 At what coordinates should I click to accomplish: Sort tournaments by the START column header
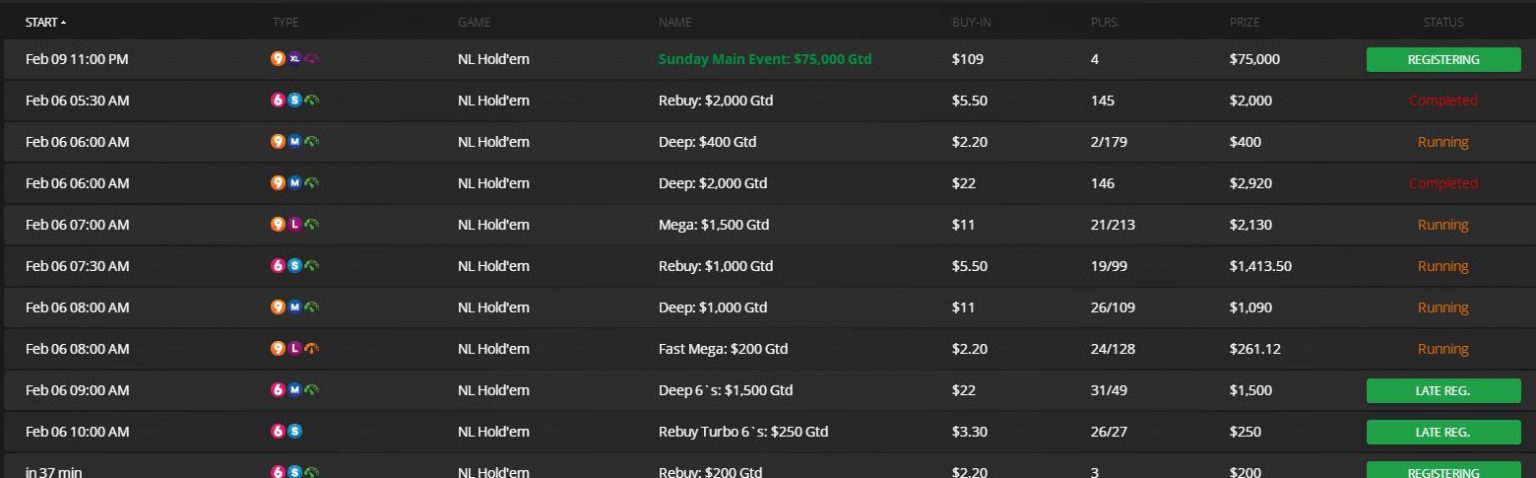coord(46,22)
